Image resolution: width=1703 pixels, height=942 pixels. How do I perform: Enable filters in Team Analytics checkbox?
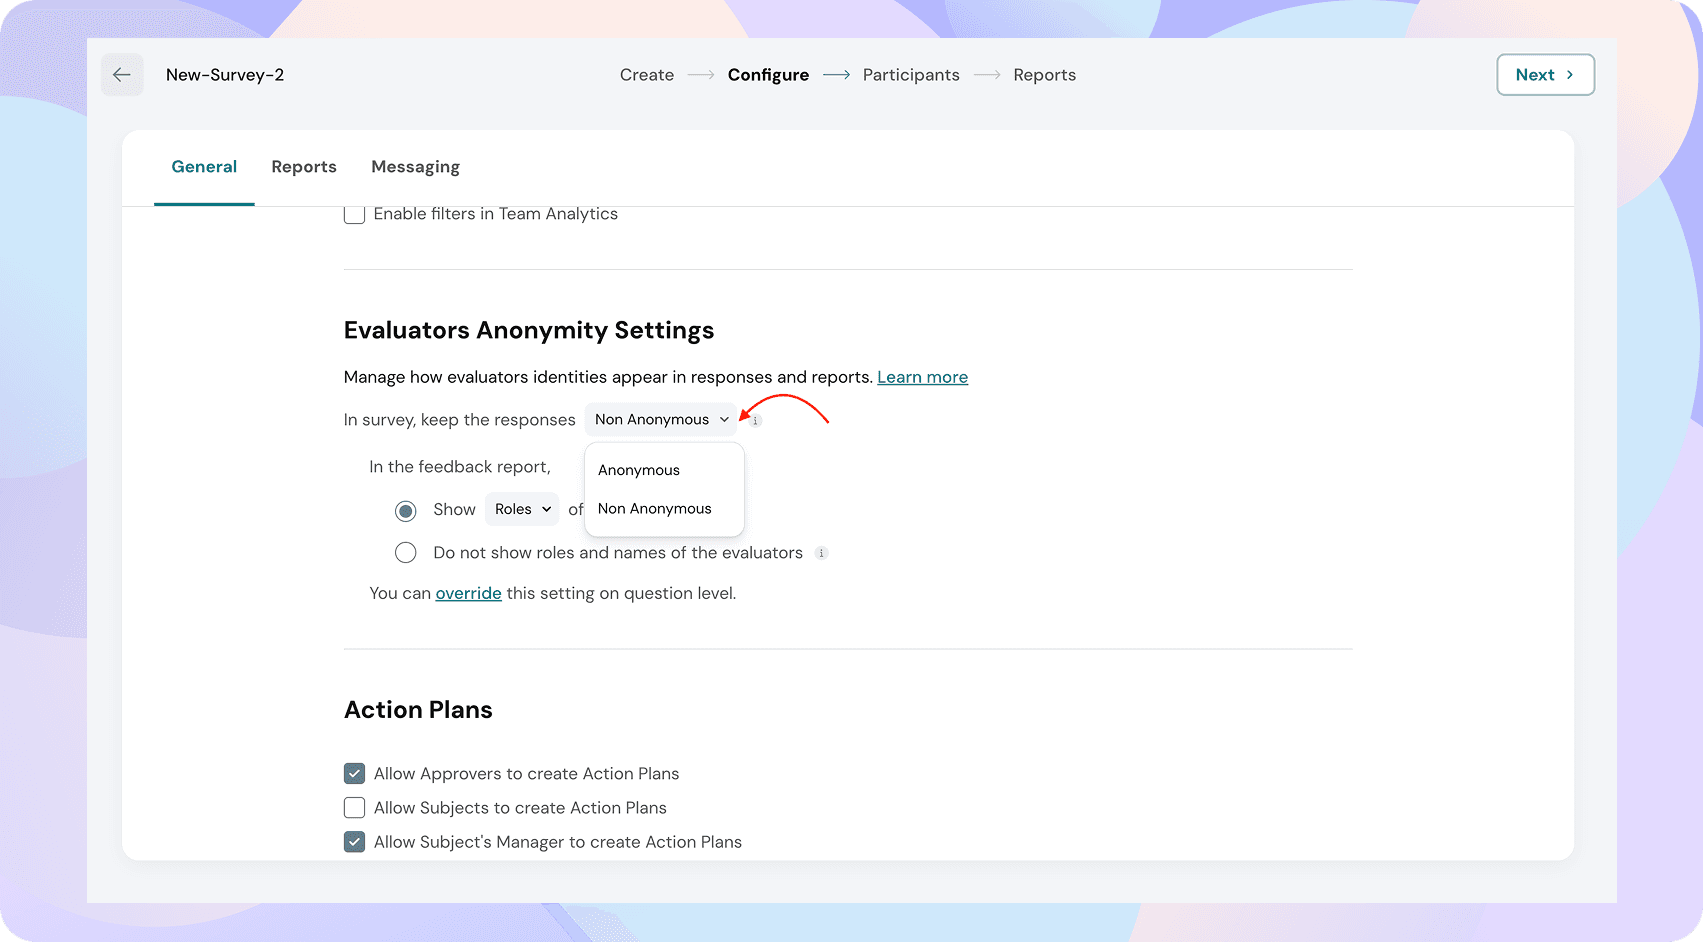pyautogui.click(x=354, y=214)
